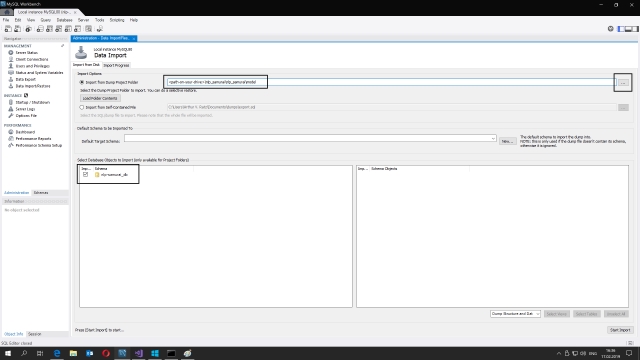Open the performance Dashboard item
640x360 pixels.
pyautogui.click(x=25, y=132)
